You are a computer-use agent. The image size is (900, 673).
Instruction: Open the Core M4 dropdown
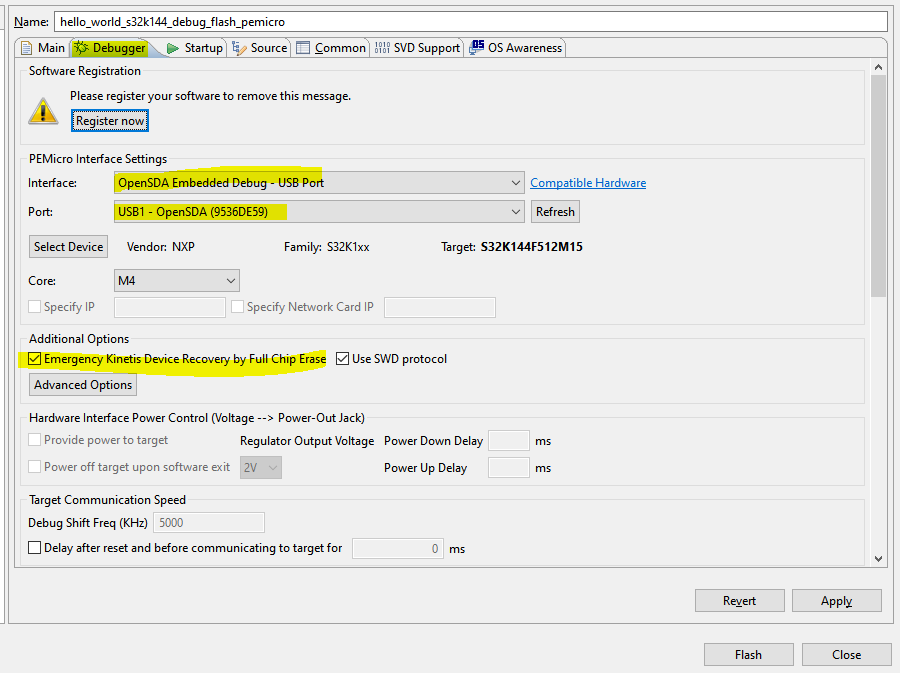177,281
